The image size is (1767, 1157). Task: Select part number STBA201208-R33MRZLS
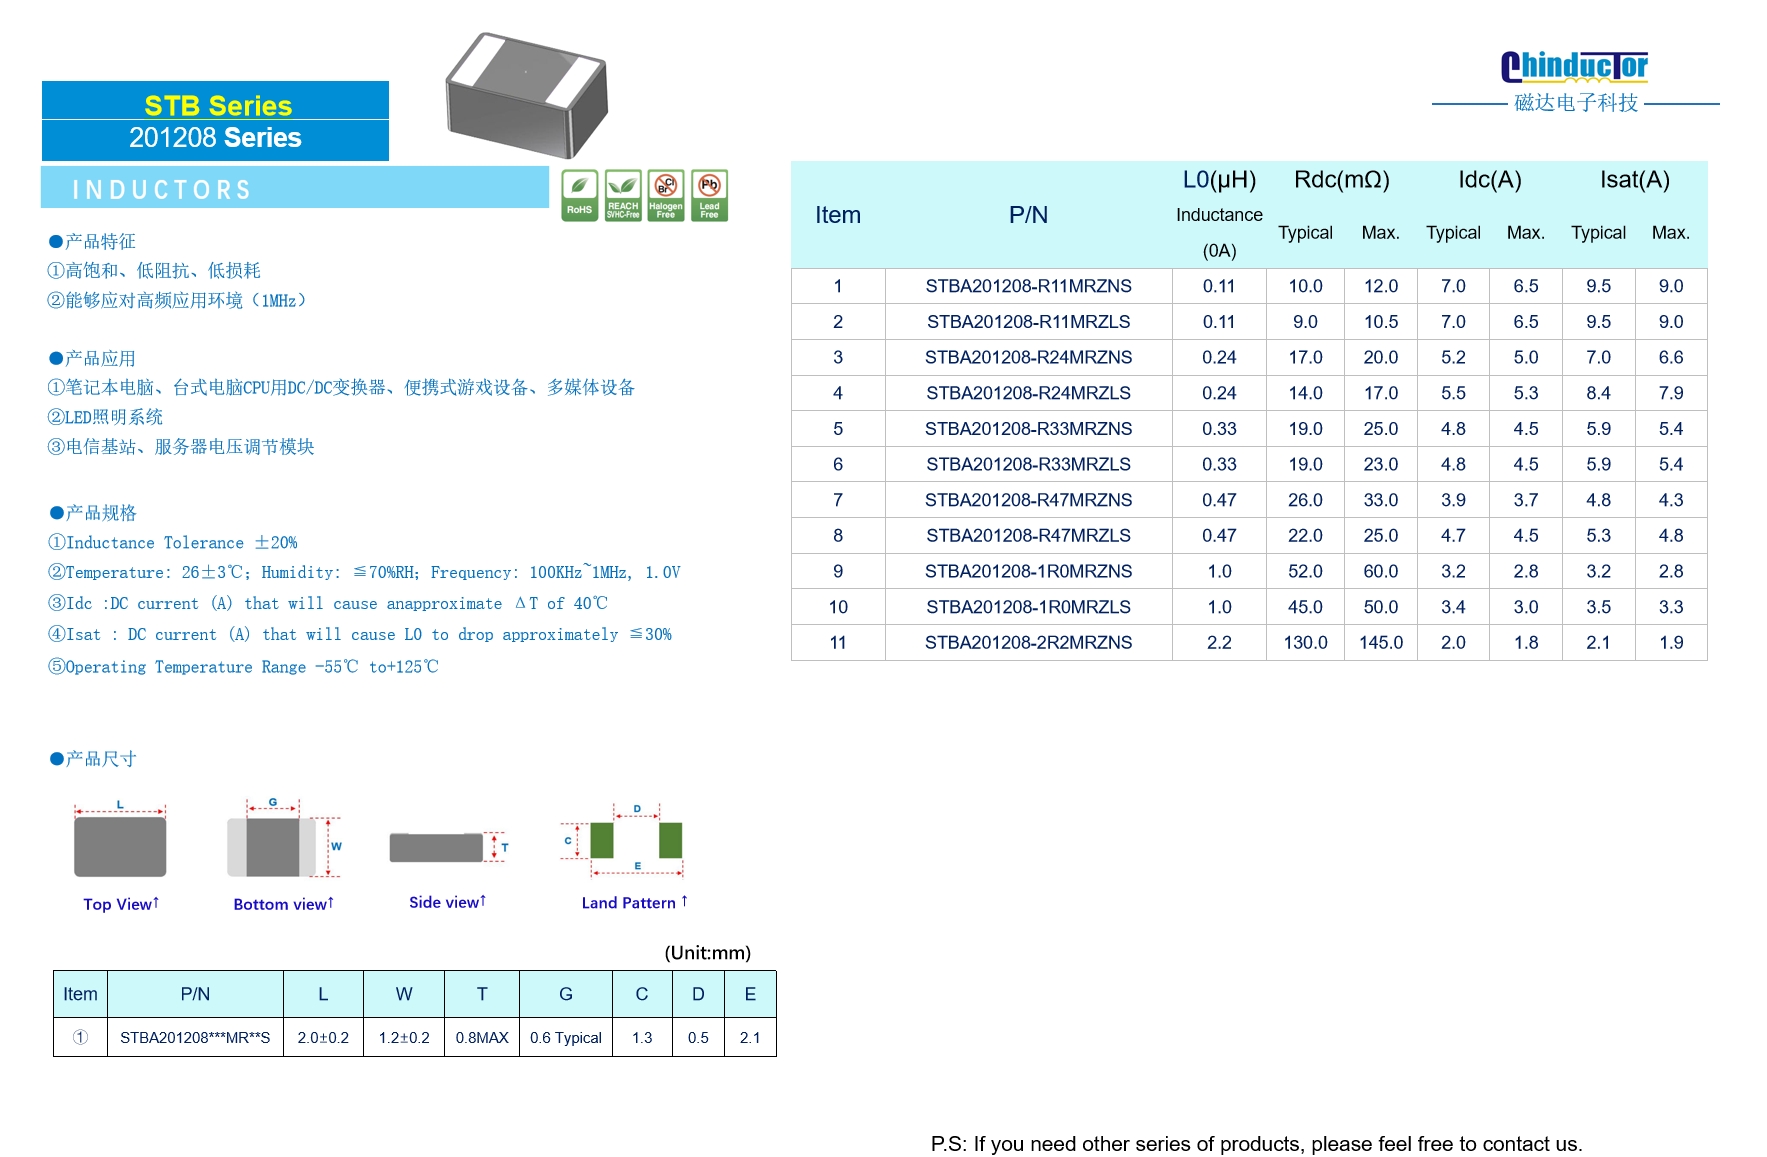(x=1028, y=464)
